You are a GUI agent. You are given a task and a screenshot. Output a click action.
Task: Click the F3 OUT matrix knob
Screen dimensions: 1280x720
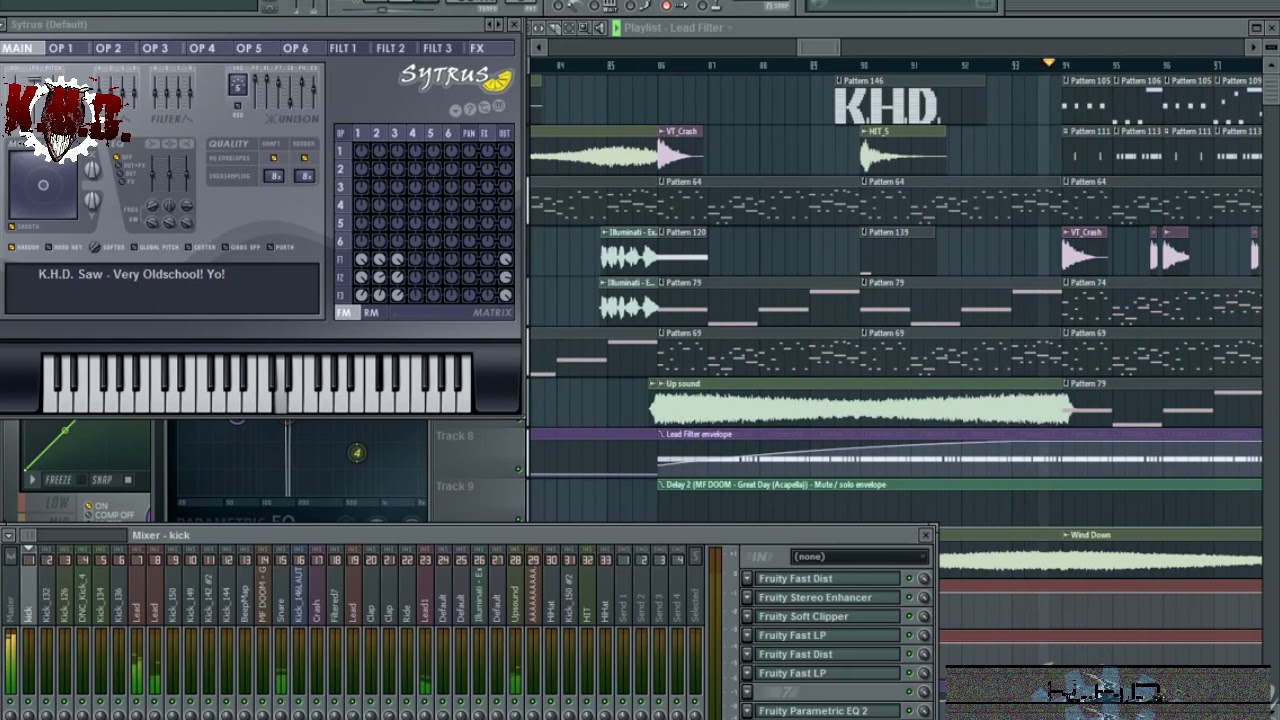coord(505,295)
